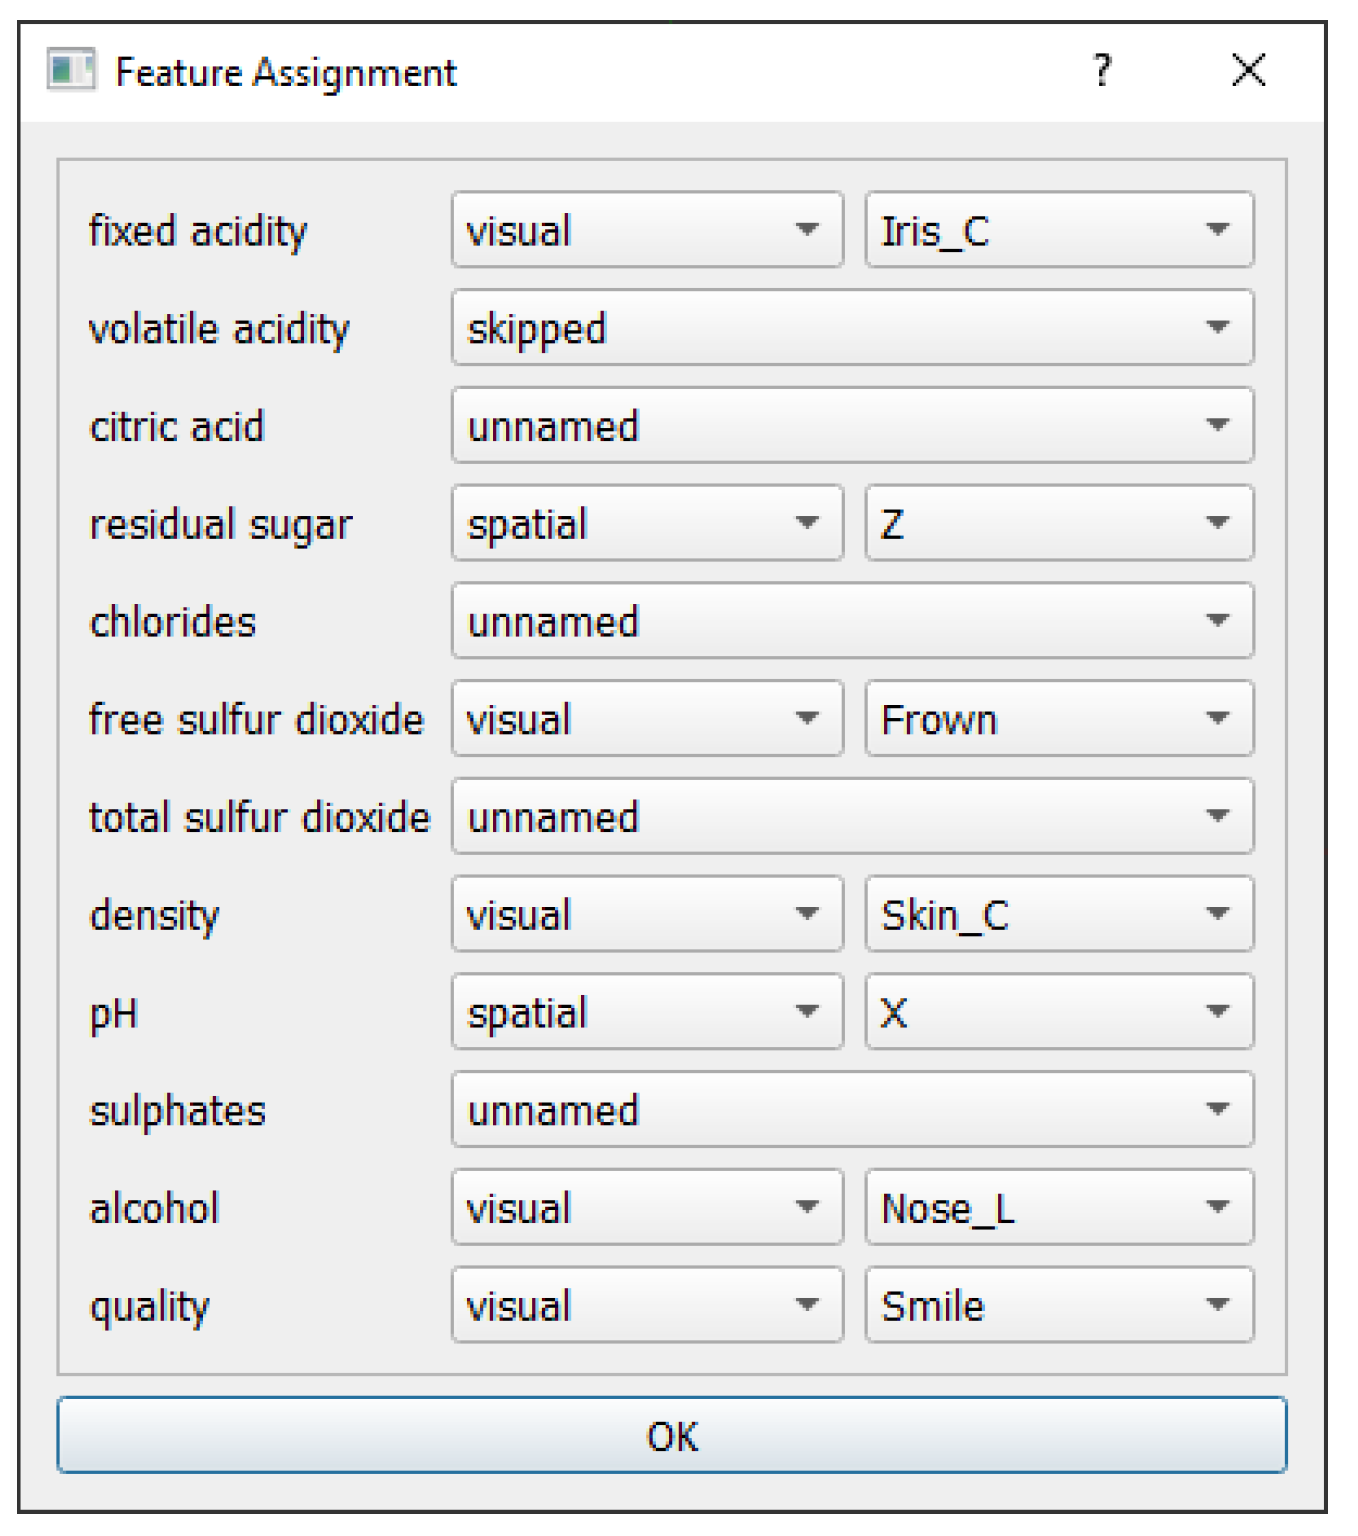Screen dimensions: 1358x1536
Task: Open the total sulfur dioxide dropdown
Action: 852,817
